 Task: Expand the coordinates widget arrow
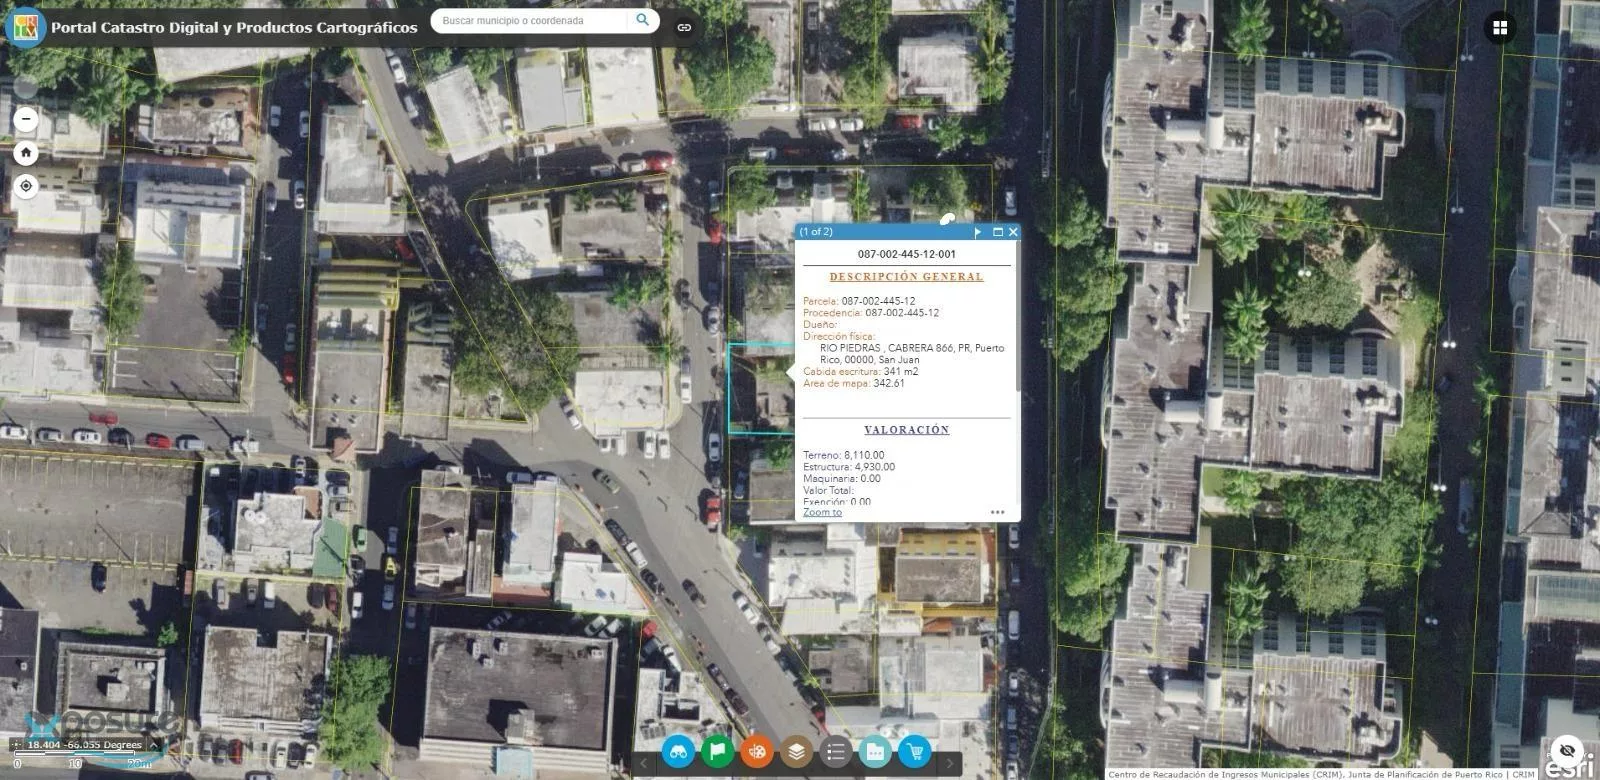click(153, 744)
